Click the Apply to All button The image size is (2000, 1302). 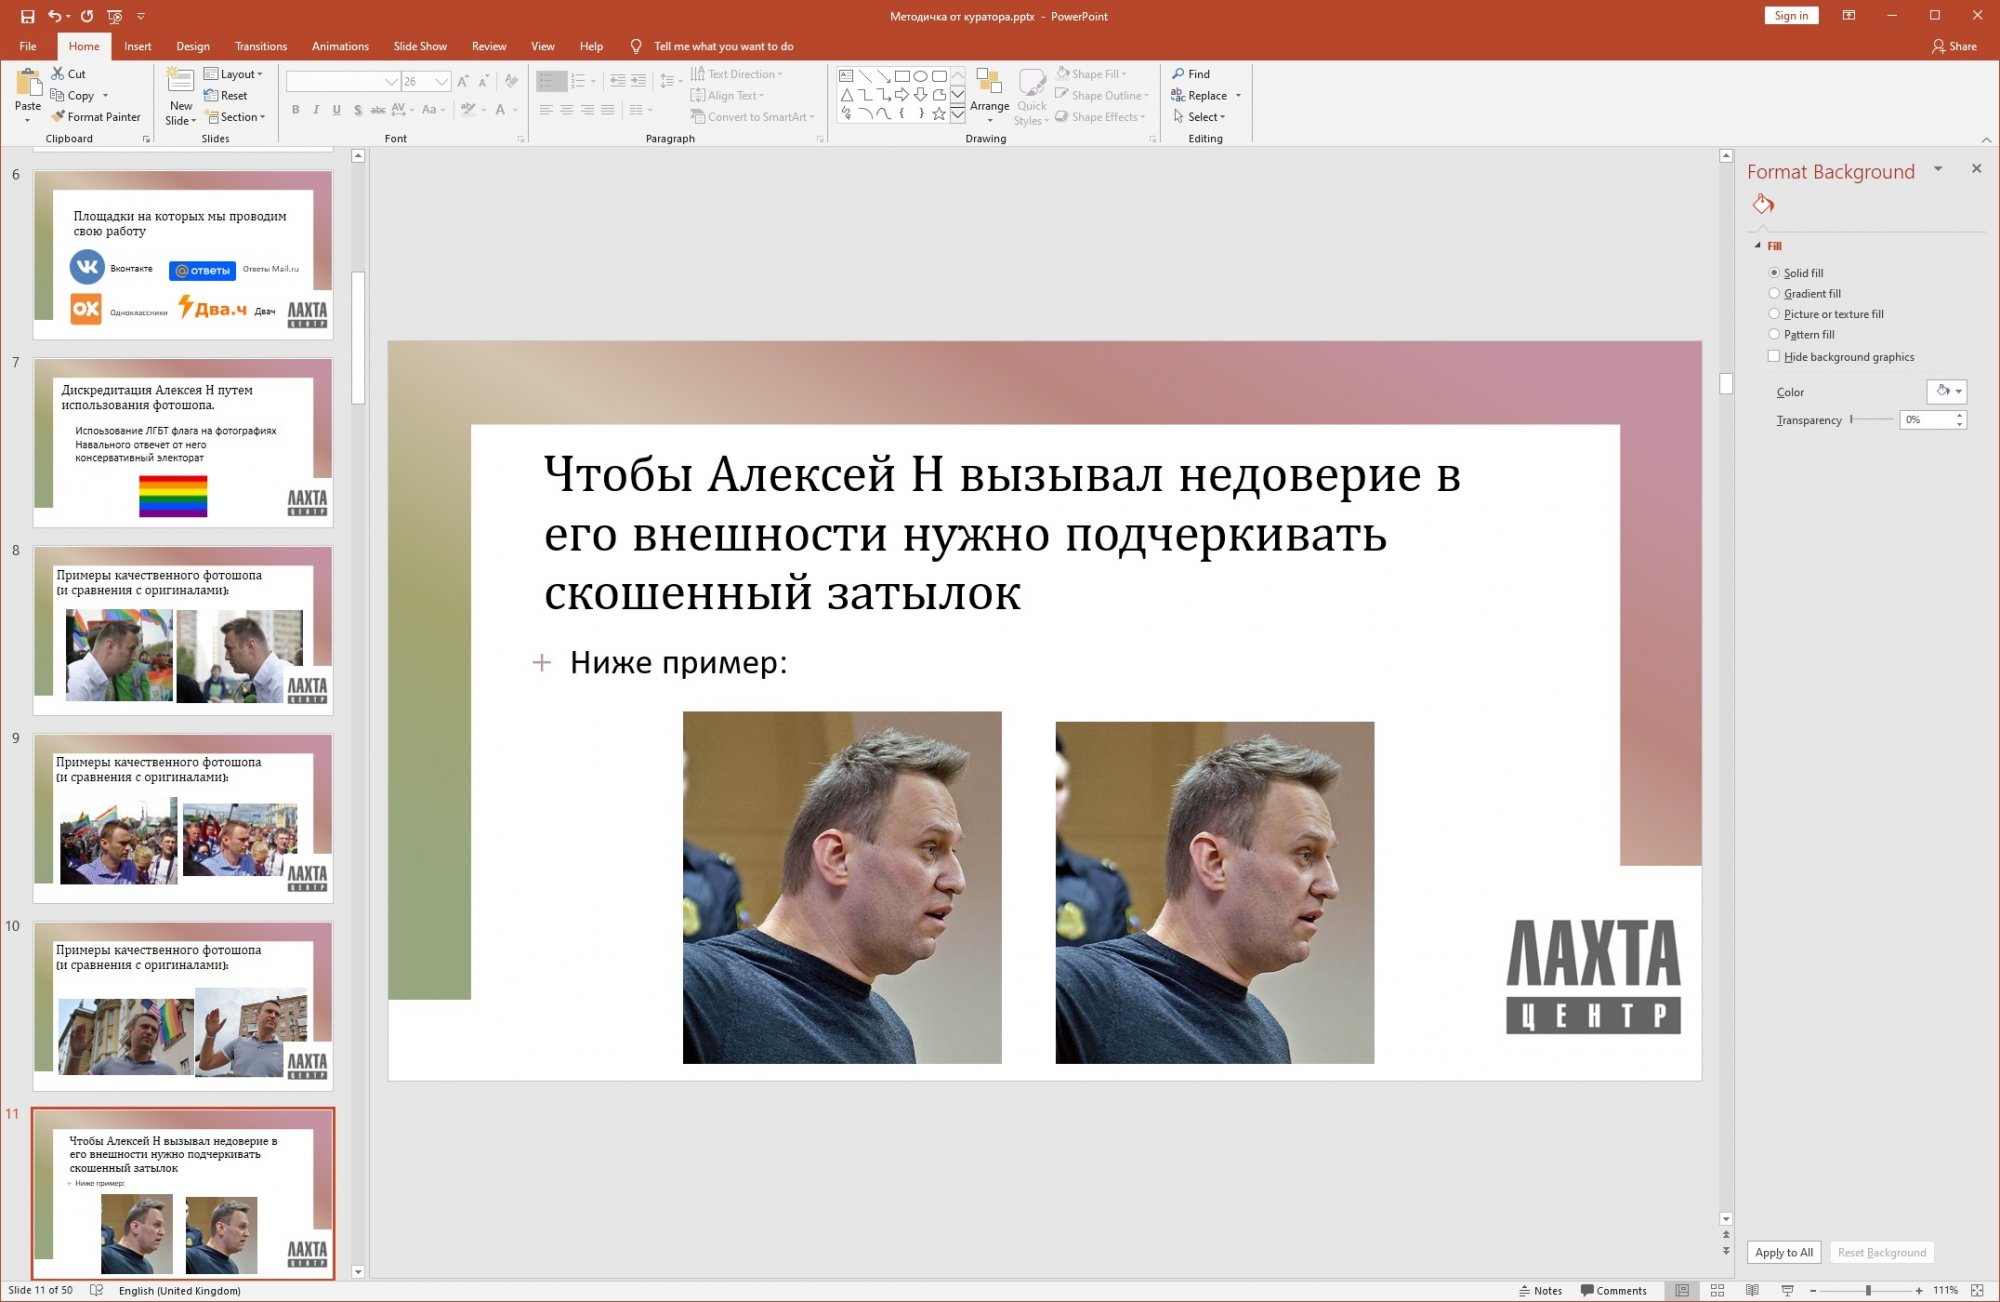(1782, 1252)
